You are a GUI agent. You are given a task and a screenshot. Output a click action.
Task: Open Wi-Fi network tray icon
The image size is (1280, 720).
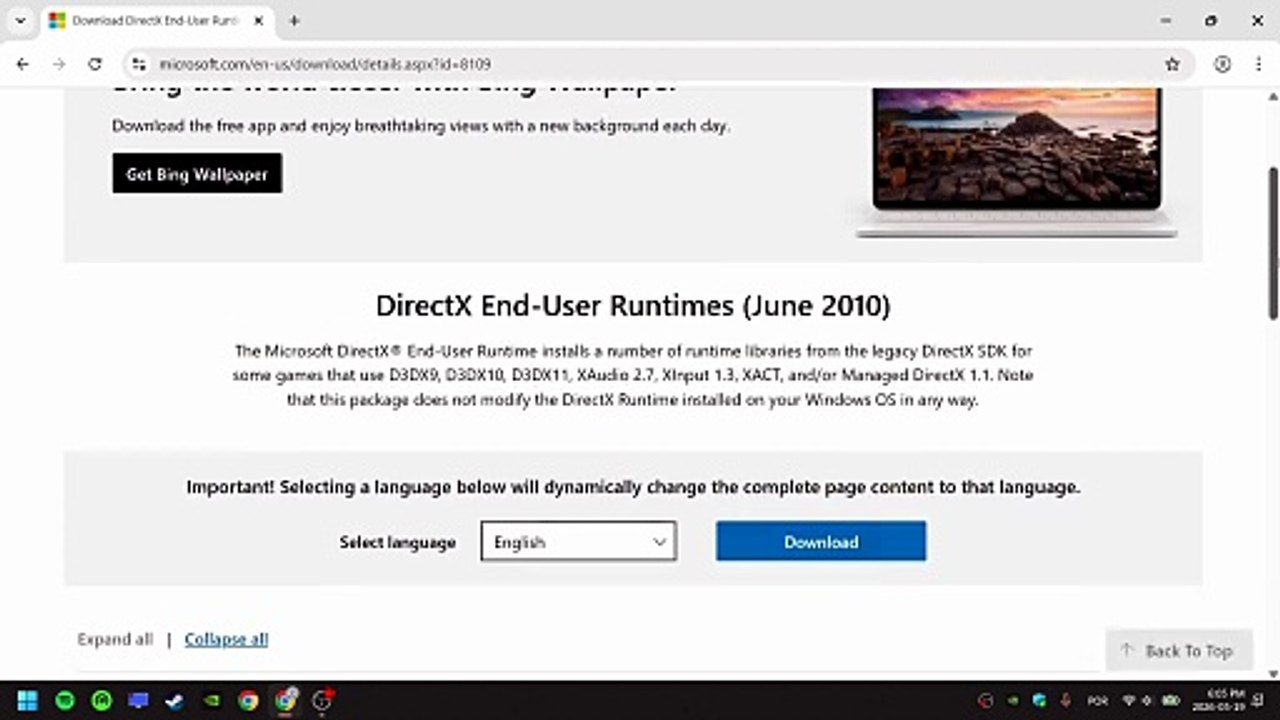[1130, 700]
